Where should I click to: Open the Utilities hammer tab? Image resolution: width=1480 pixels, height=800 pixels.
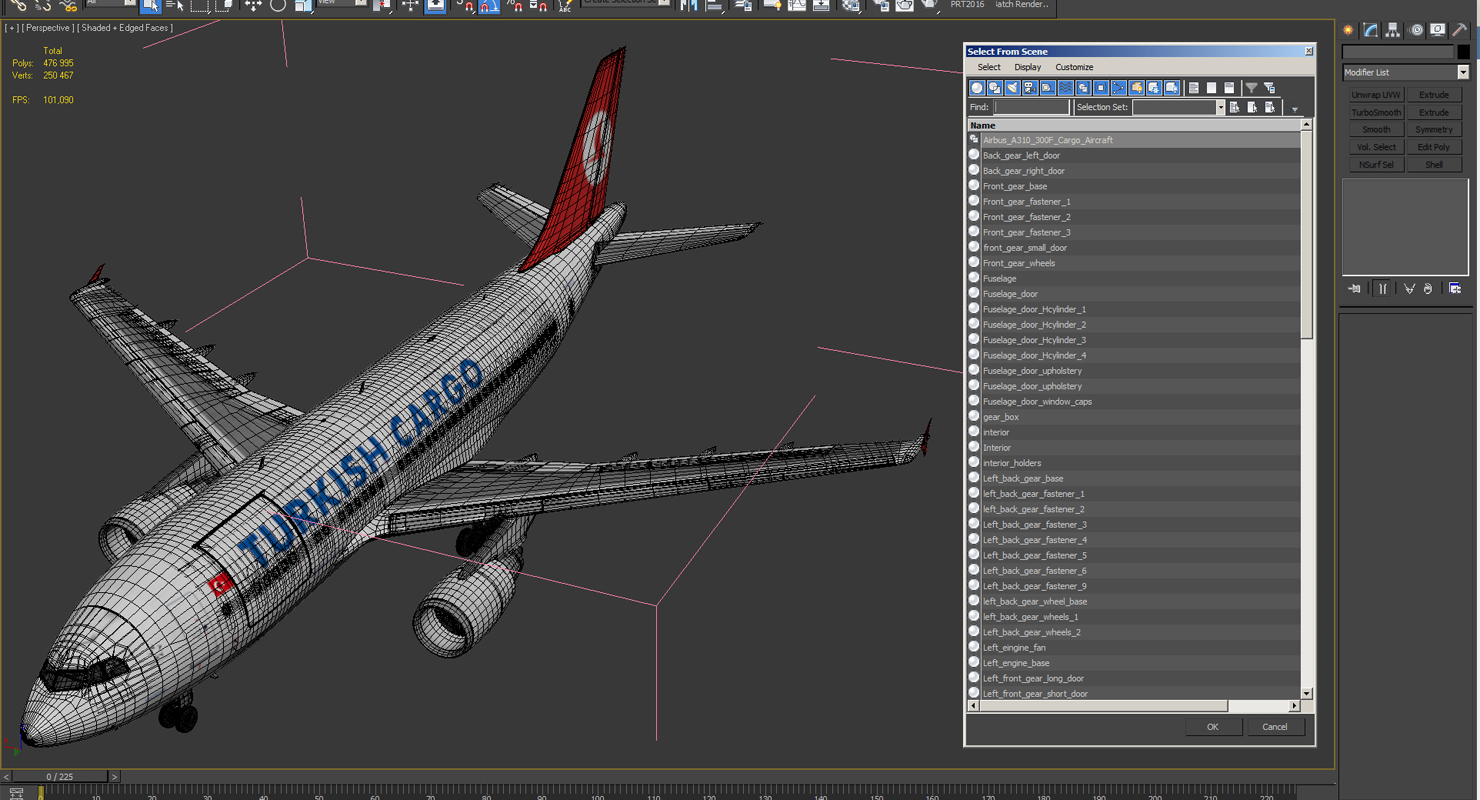[1460, 30]
